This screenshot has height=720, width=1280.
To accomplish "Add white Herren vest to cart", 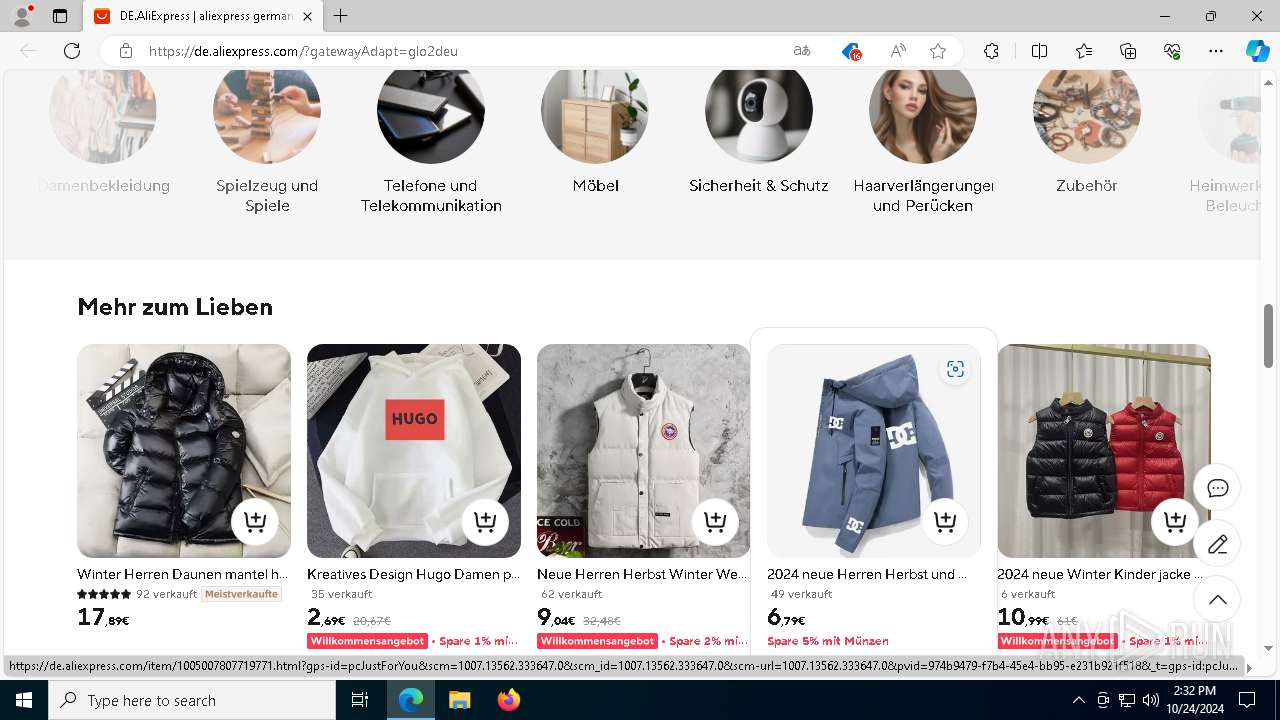I will pyautogui.click(x=715, y=522).
